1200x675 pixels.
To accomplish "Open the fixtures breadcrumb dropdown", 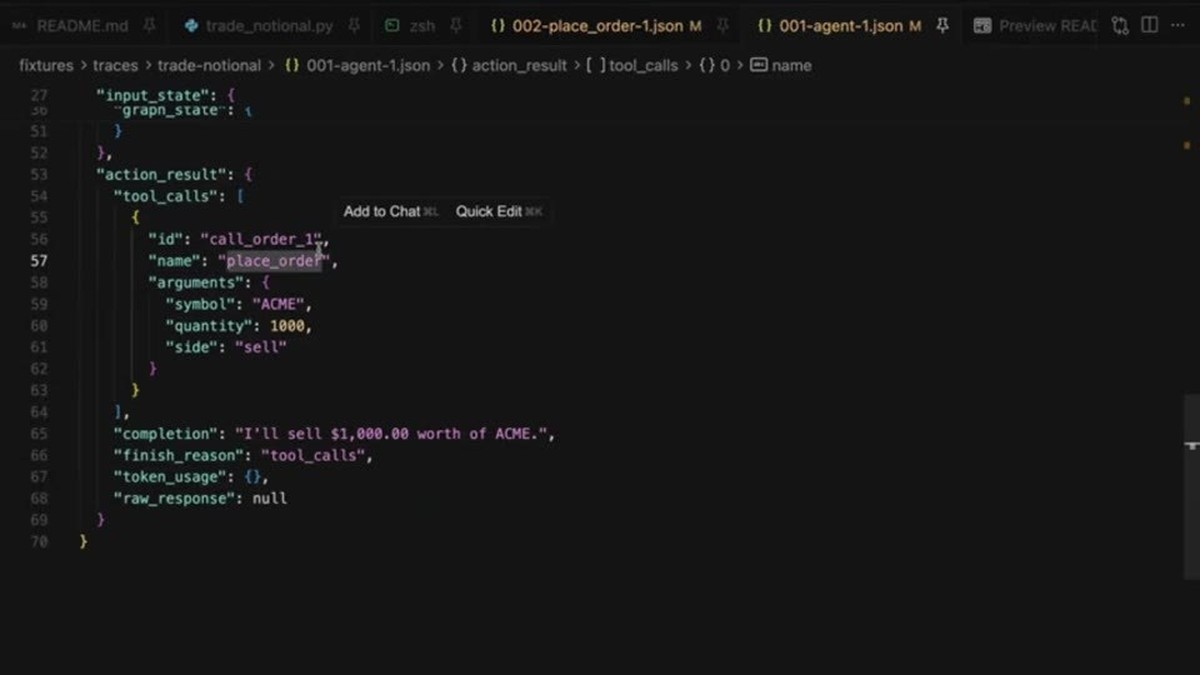I will [x=46, y=65].
